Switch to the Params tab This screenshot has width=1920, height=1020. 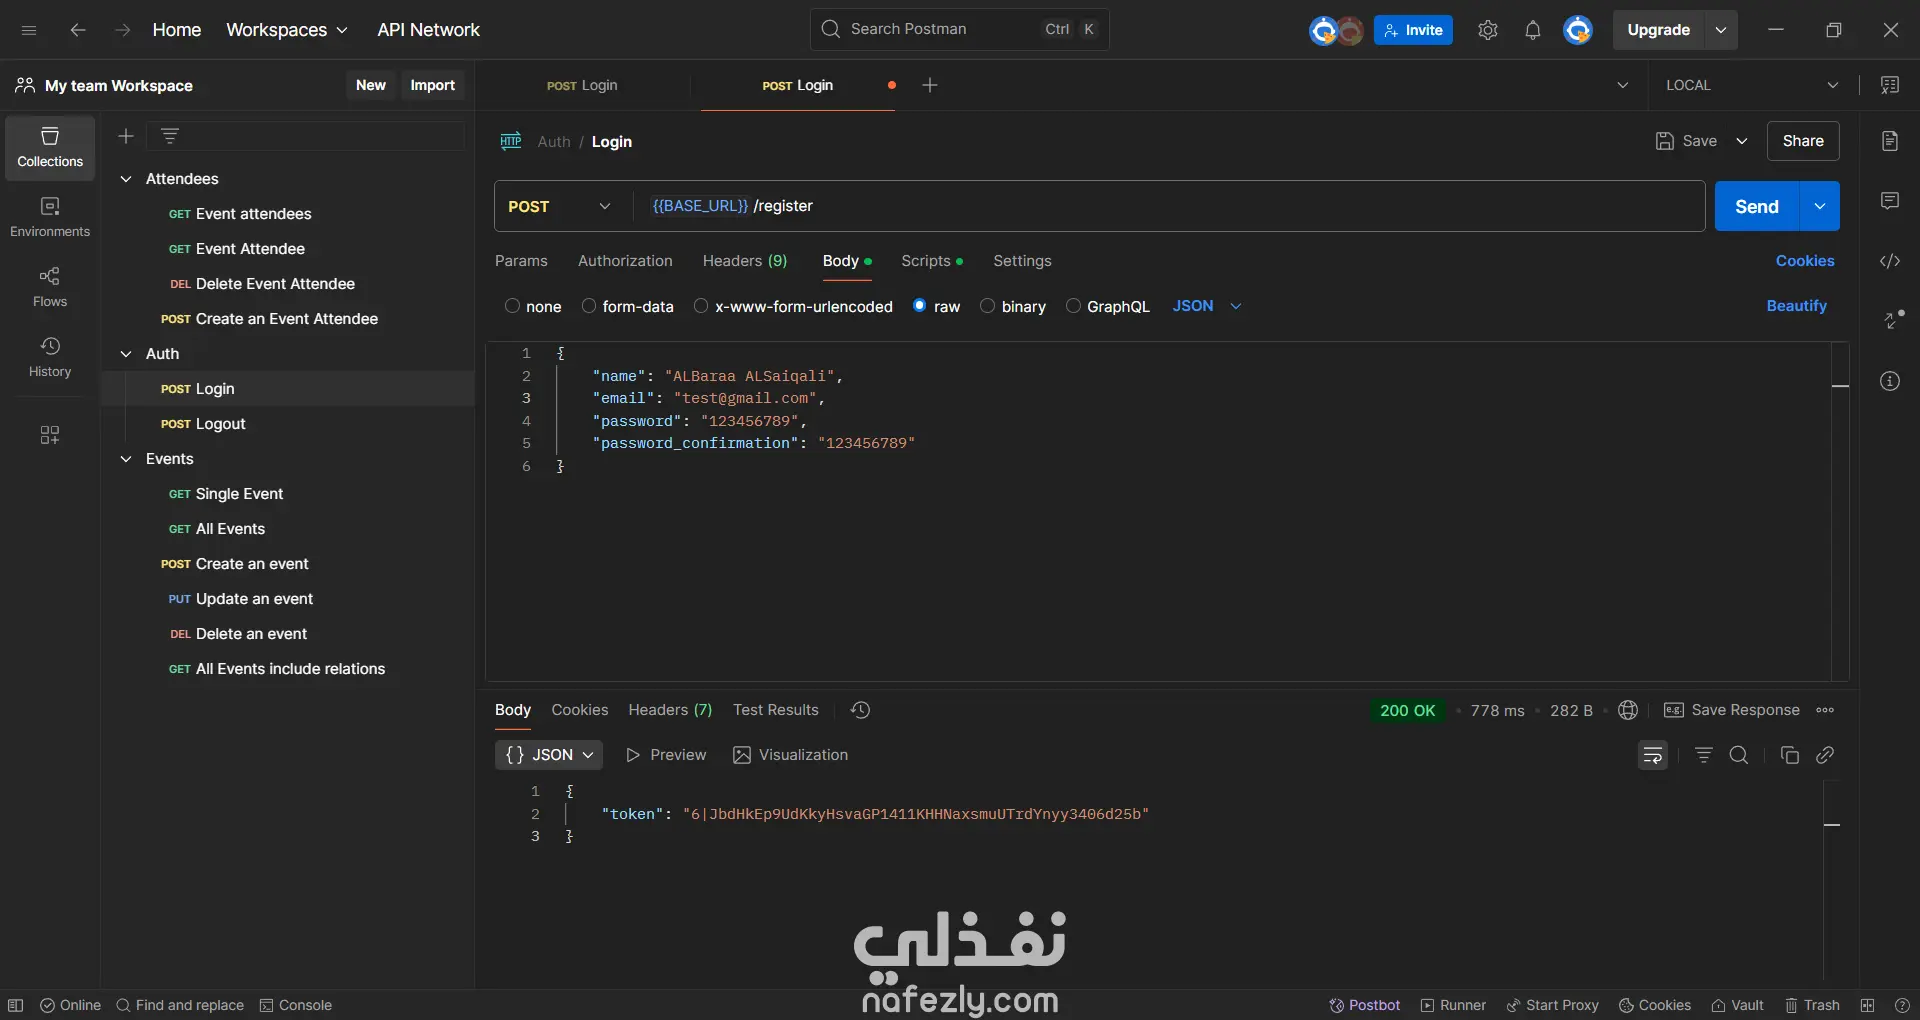[521, 261]
